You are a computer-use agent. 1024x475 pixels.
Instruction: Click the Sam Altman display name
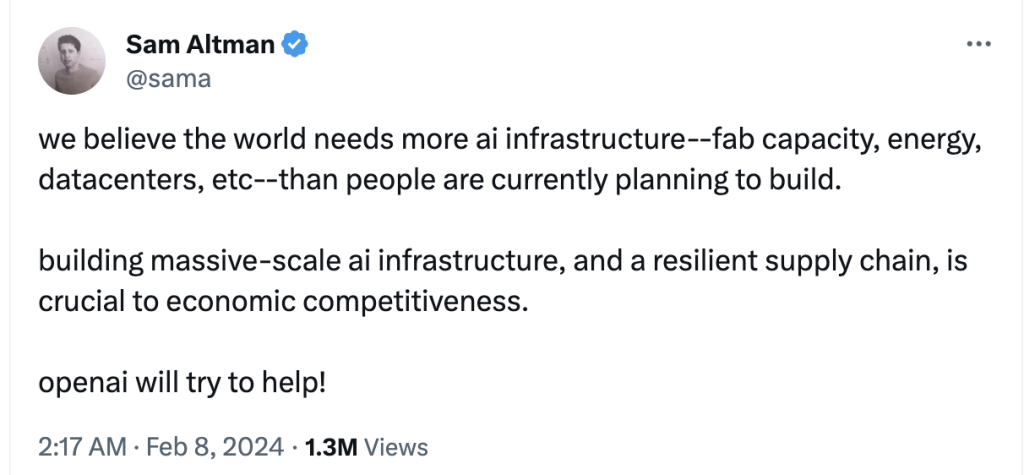point(201,44)
